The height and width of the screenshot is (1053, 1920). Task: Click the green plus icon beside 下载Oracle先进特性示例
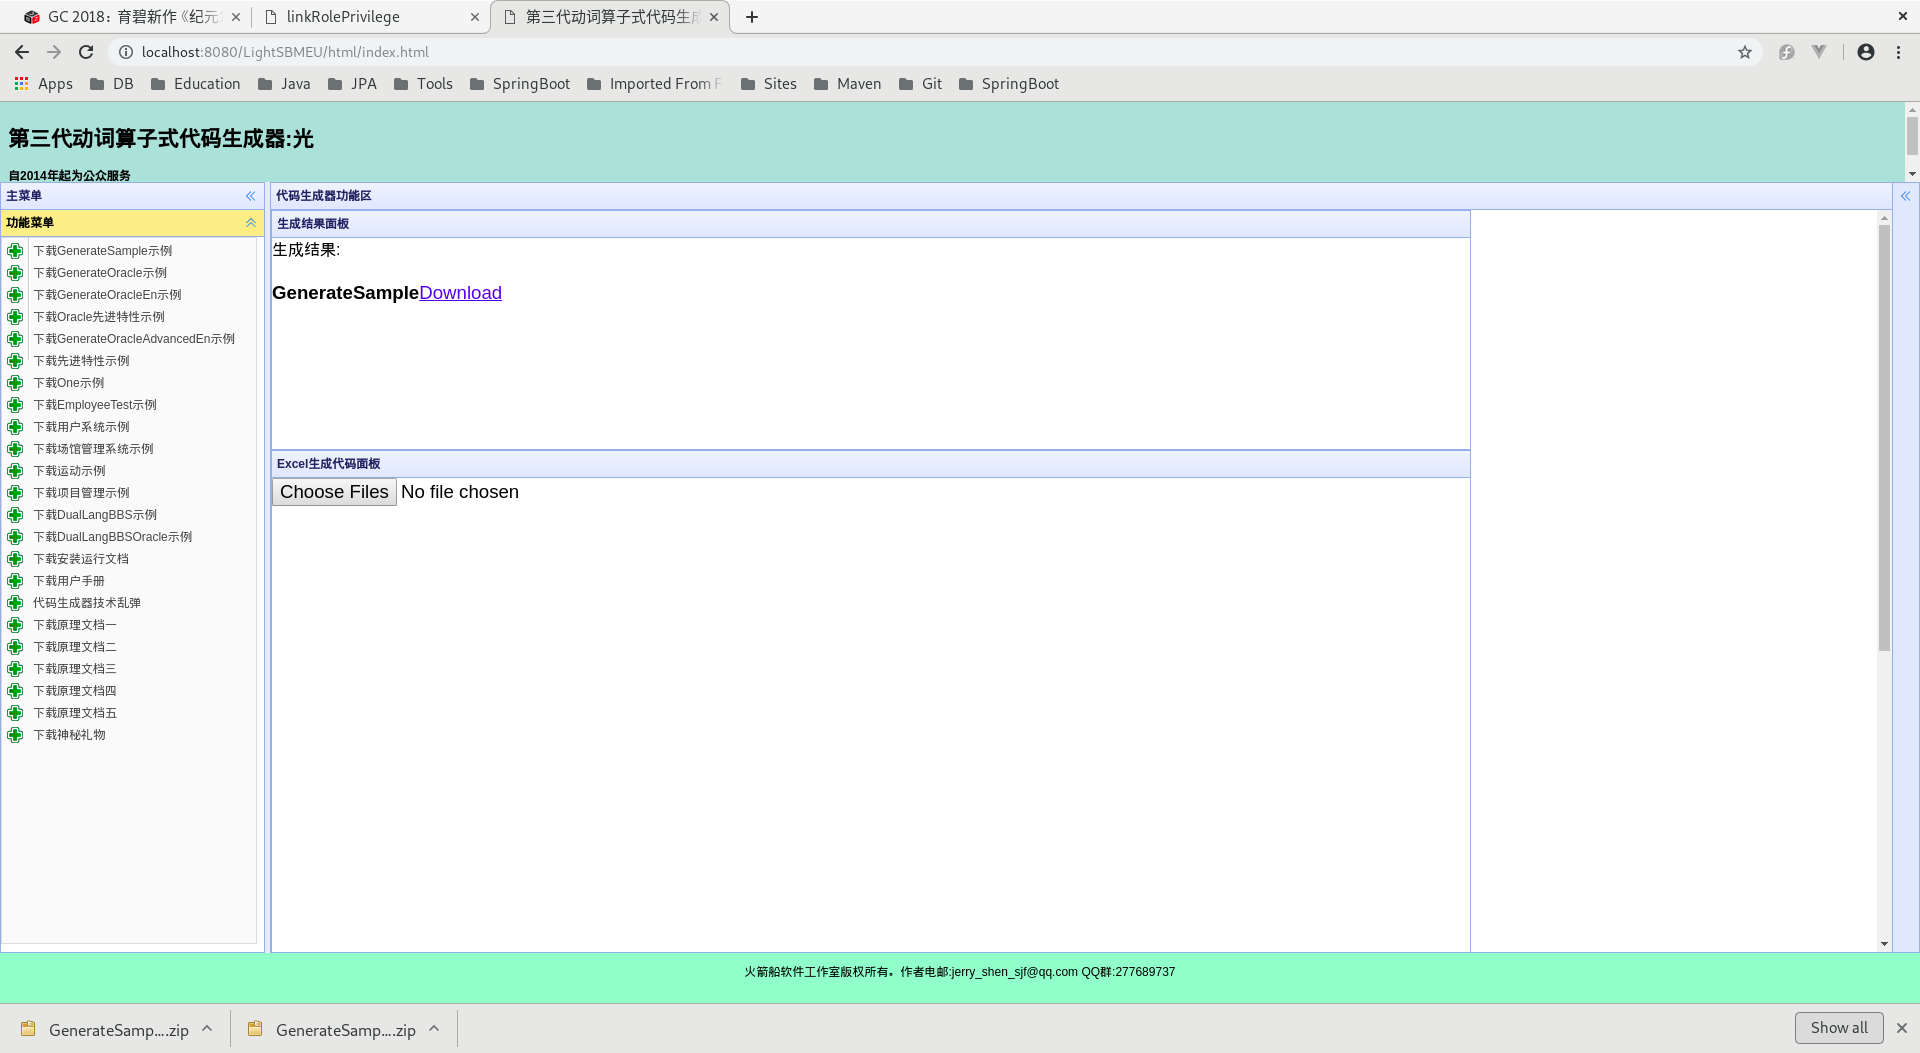click(x=15, y=317)
